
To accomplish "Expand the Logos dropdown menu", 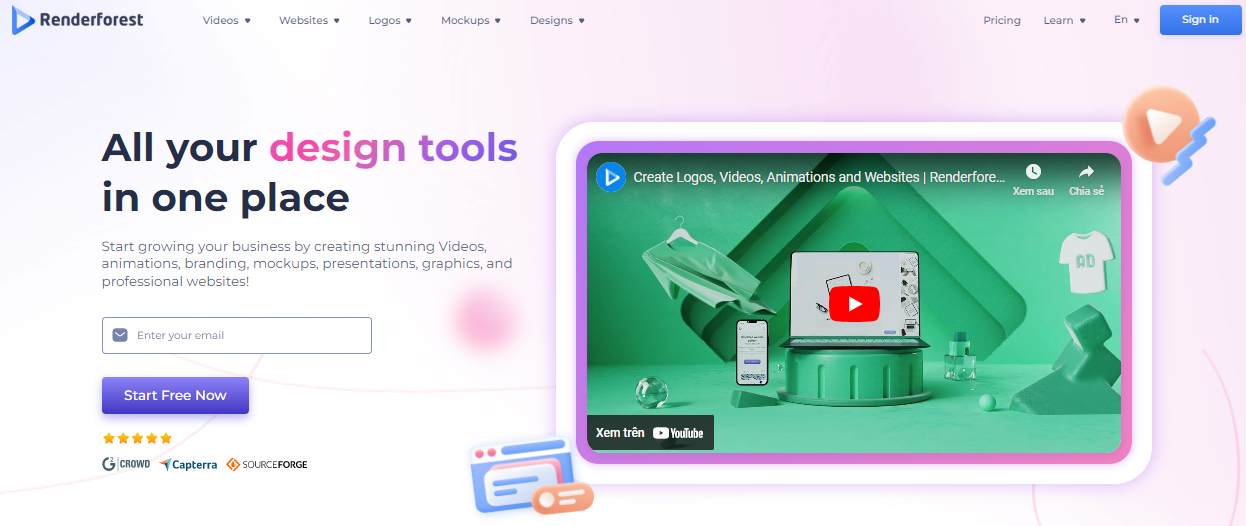I will (390, 20).
